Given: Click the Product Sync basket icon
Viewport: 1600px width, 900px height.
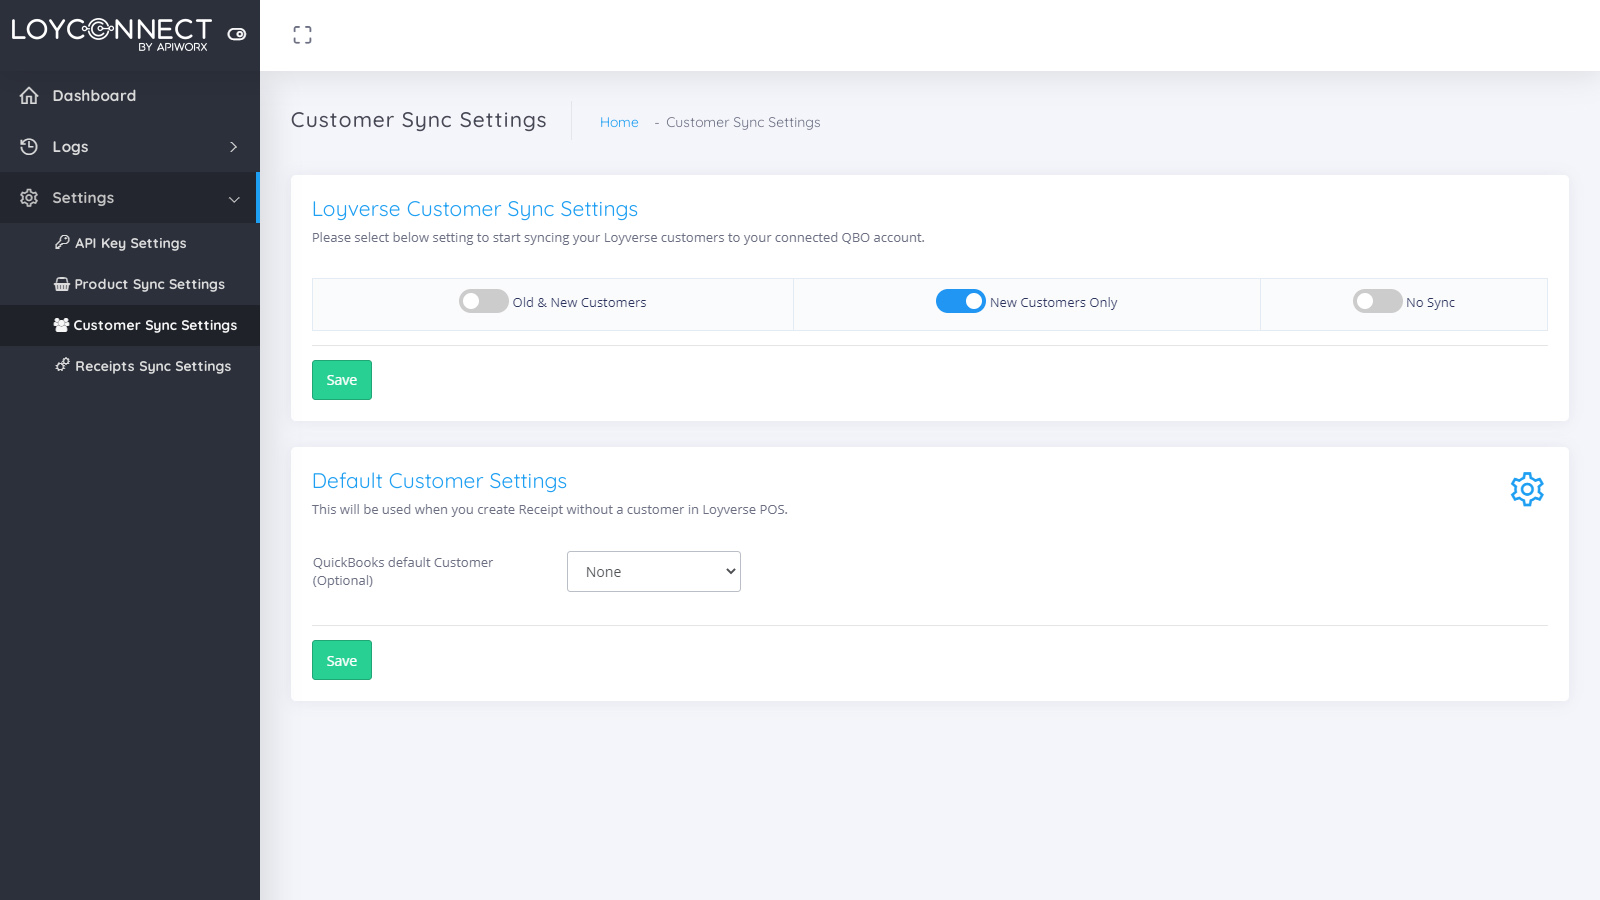Looking at the screenshot, I should (x=62, y=284).
